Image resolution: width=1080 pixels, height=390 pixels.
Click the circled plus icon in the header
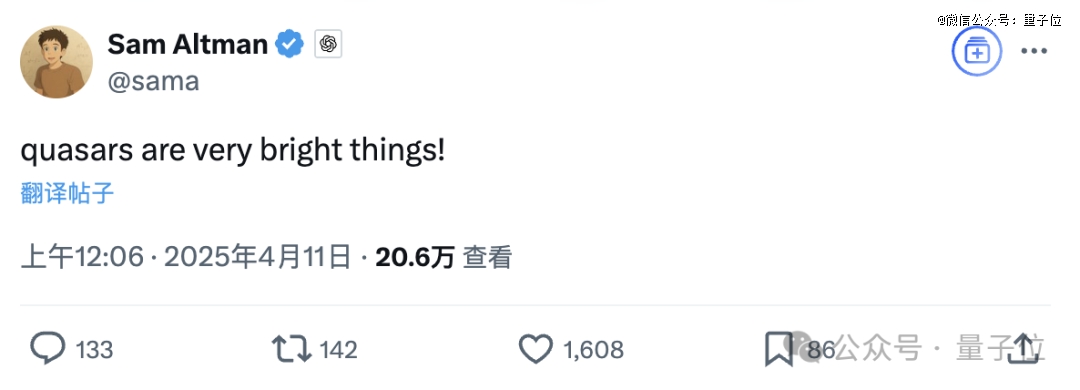977,52
